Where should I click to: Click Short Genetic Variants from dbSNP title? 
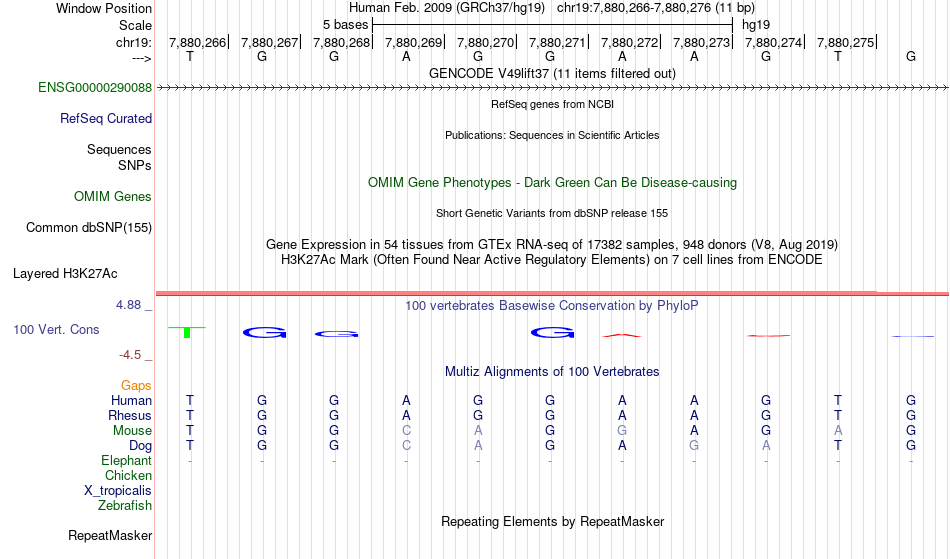552,213
